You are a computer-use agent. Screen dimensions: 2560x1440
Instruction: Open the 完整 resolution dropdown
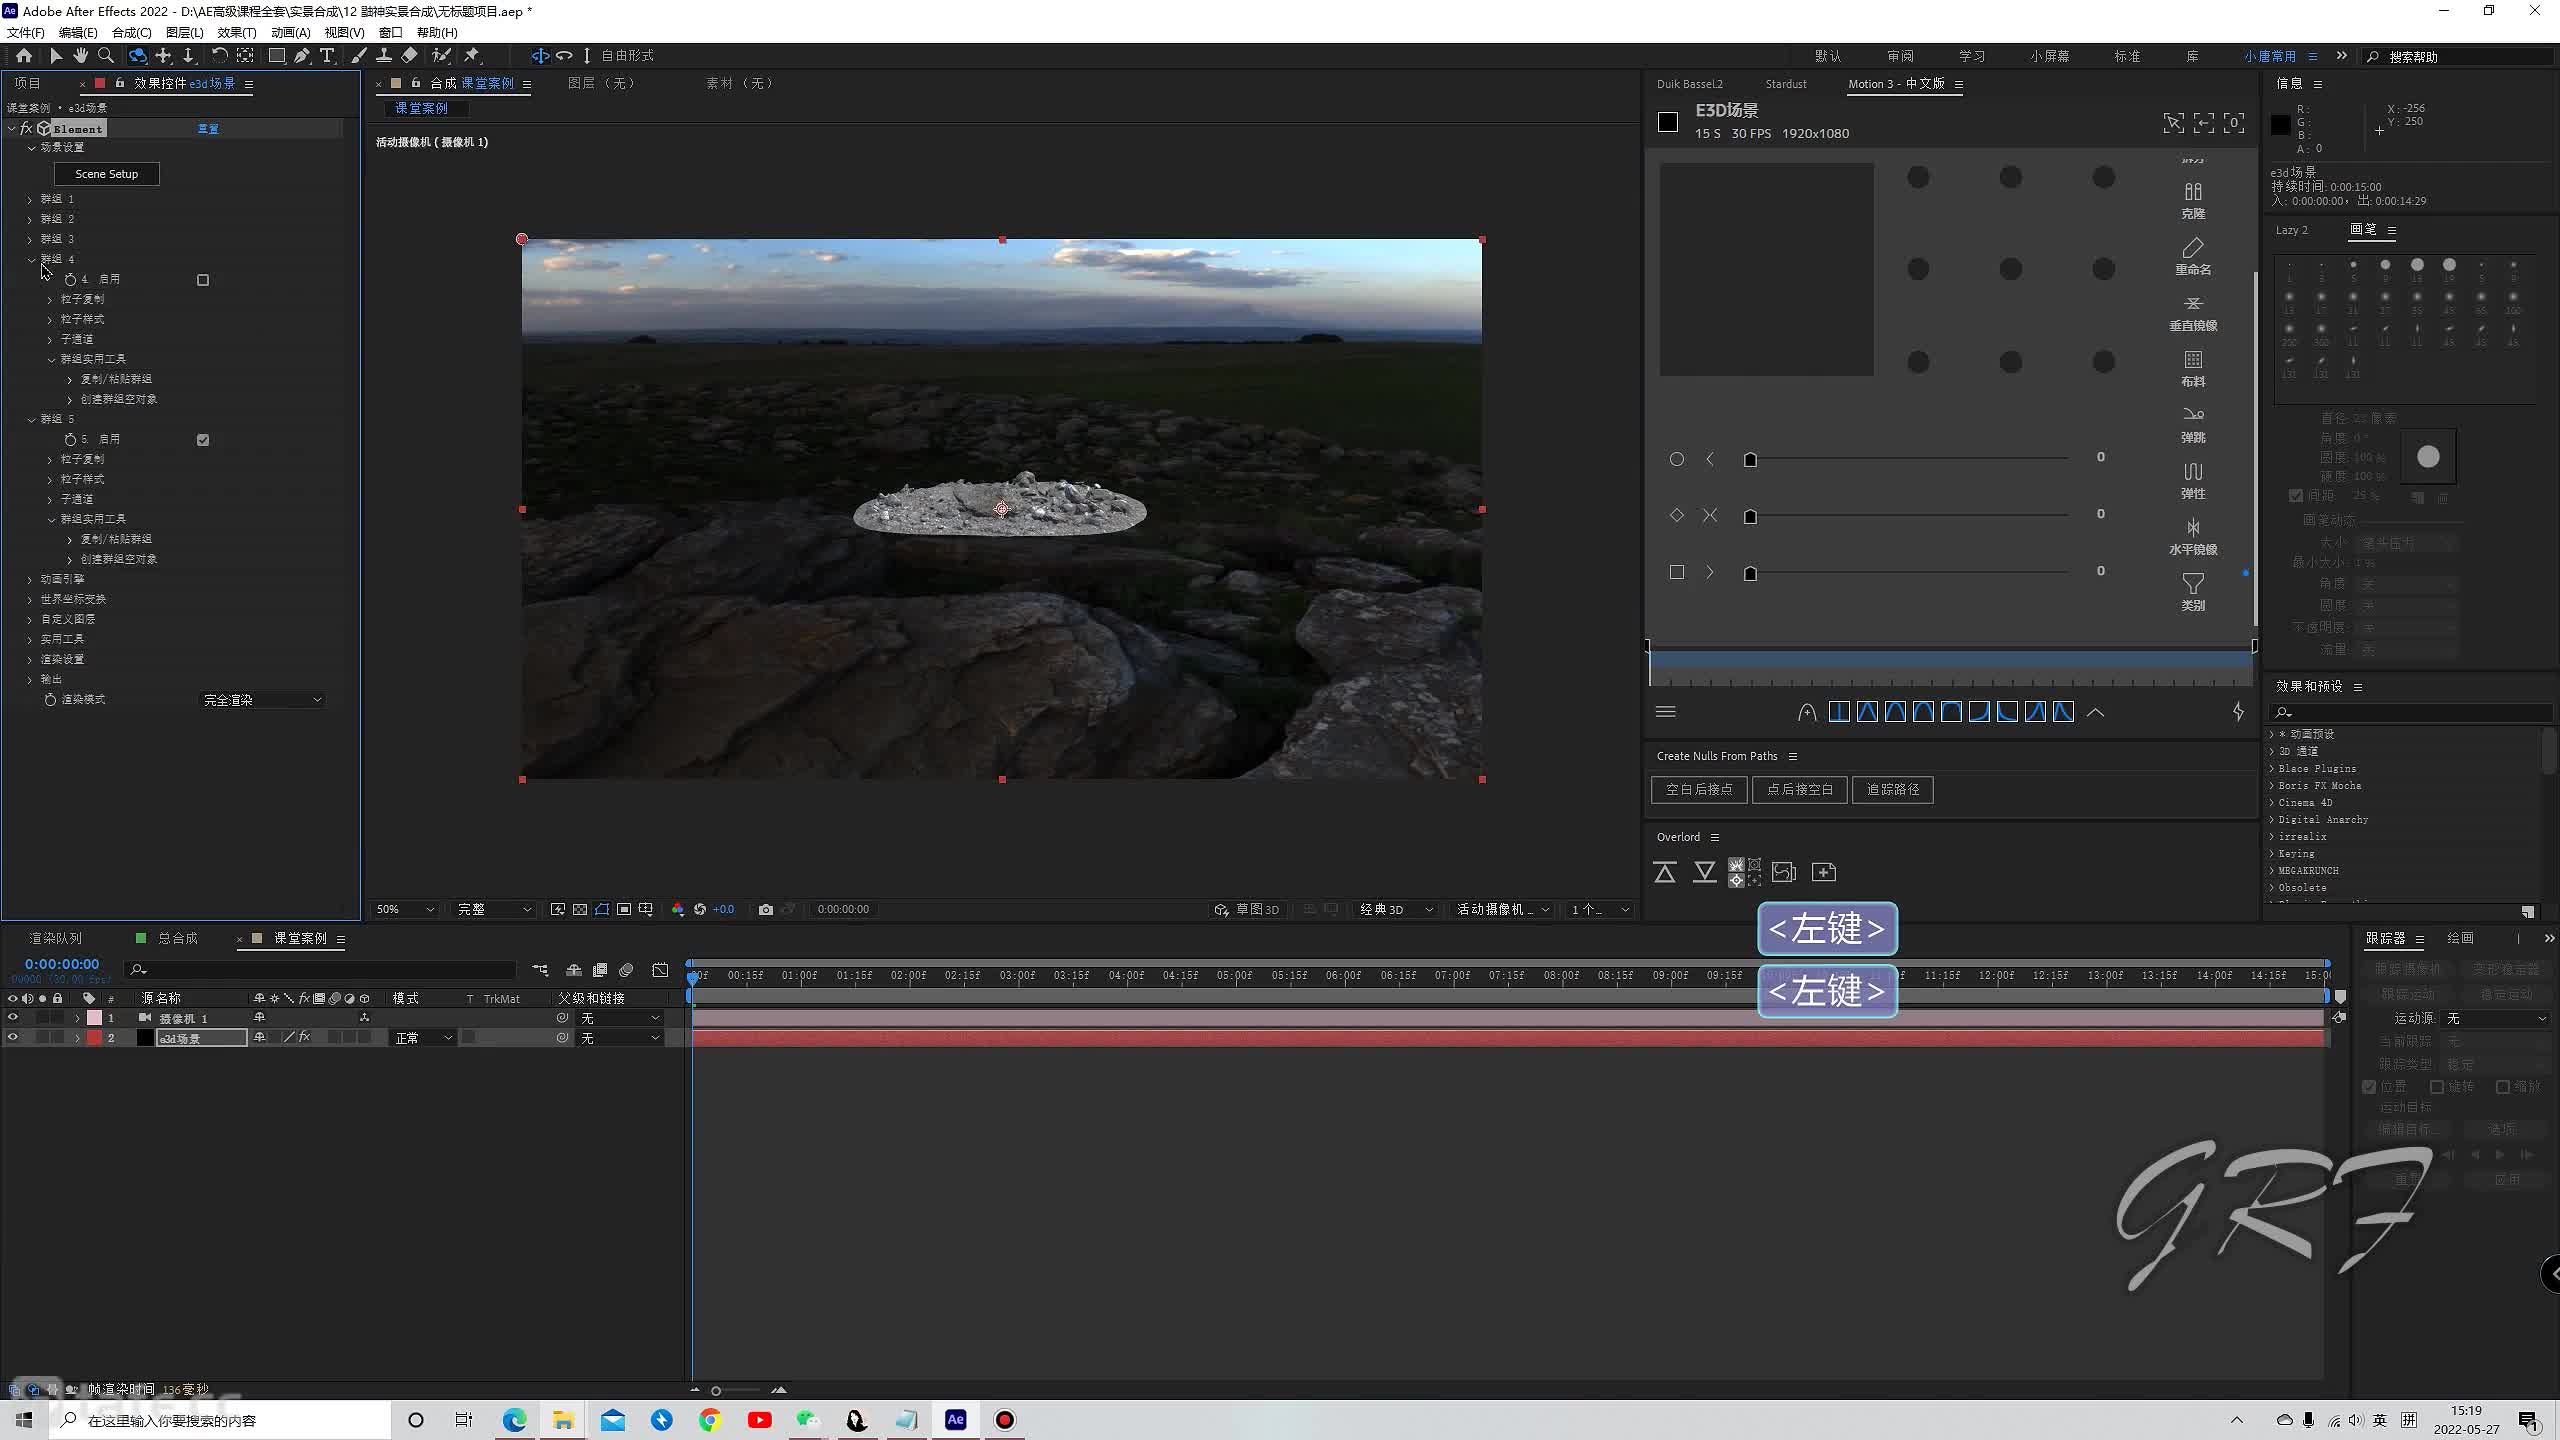click(494, 909)
